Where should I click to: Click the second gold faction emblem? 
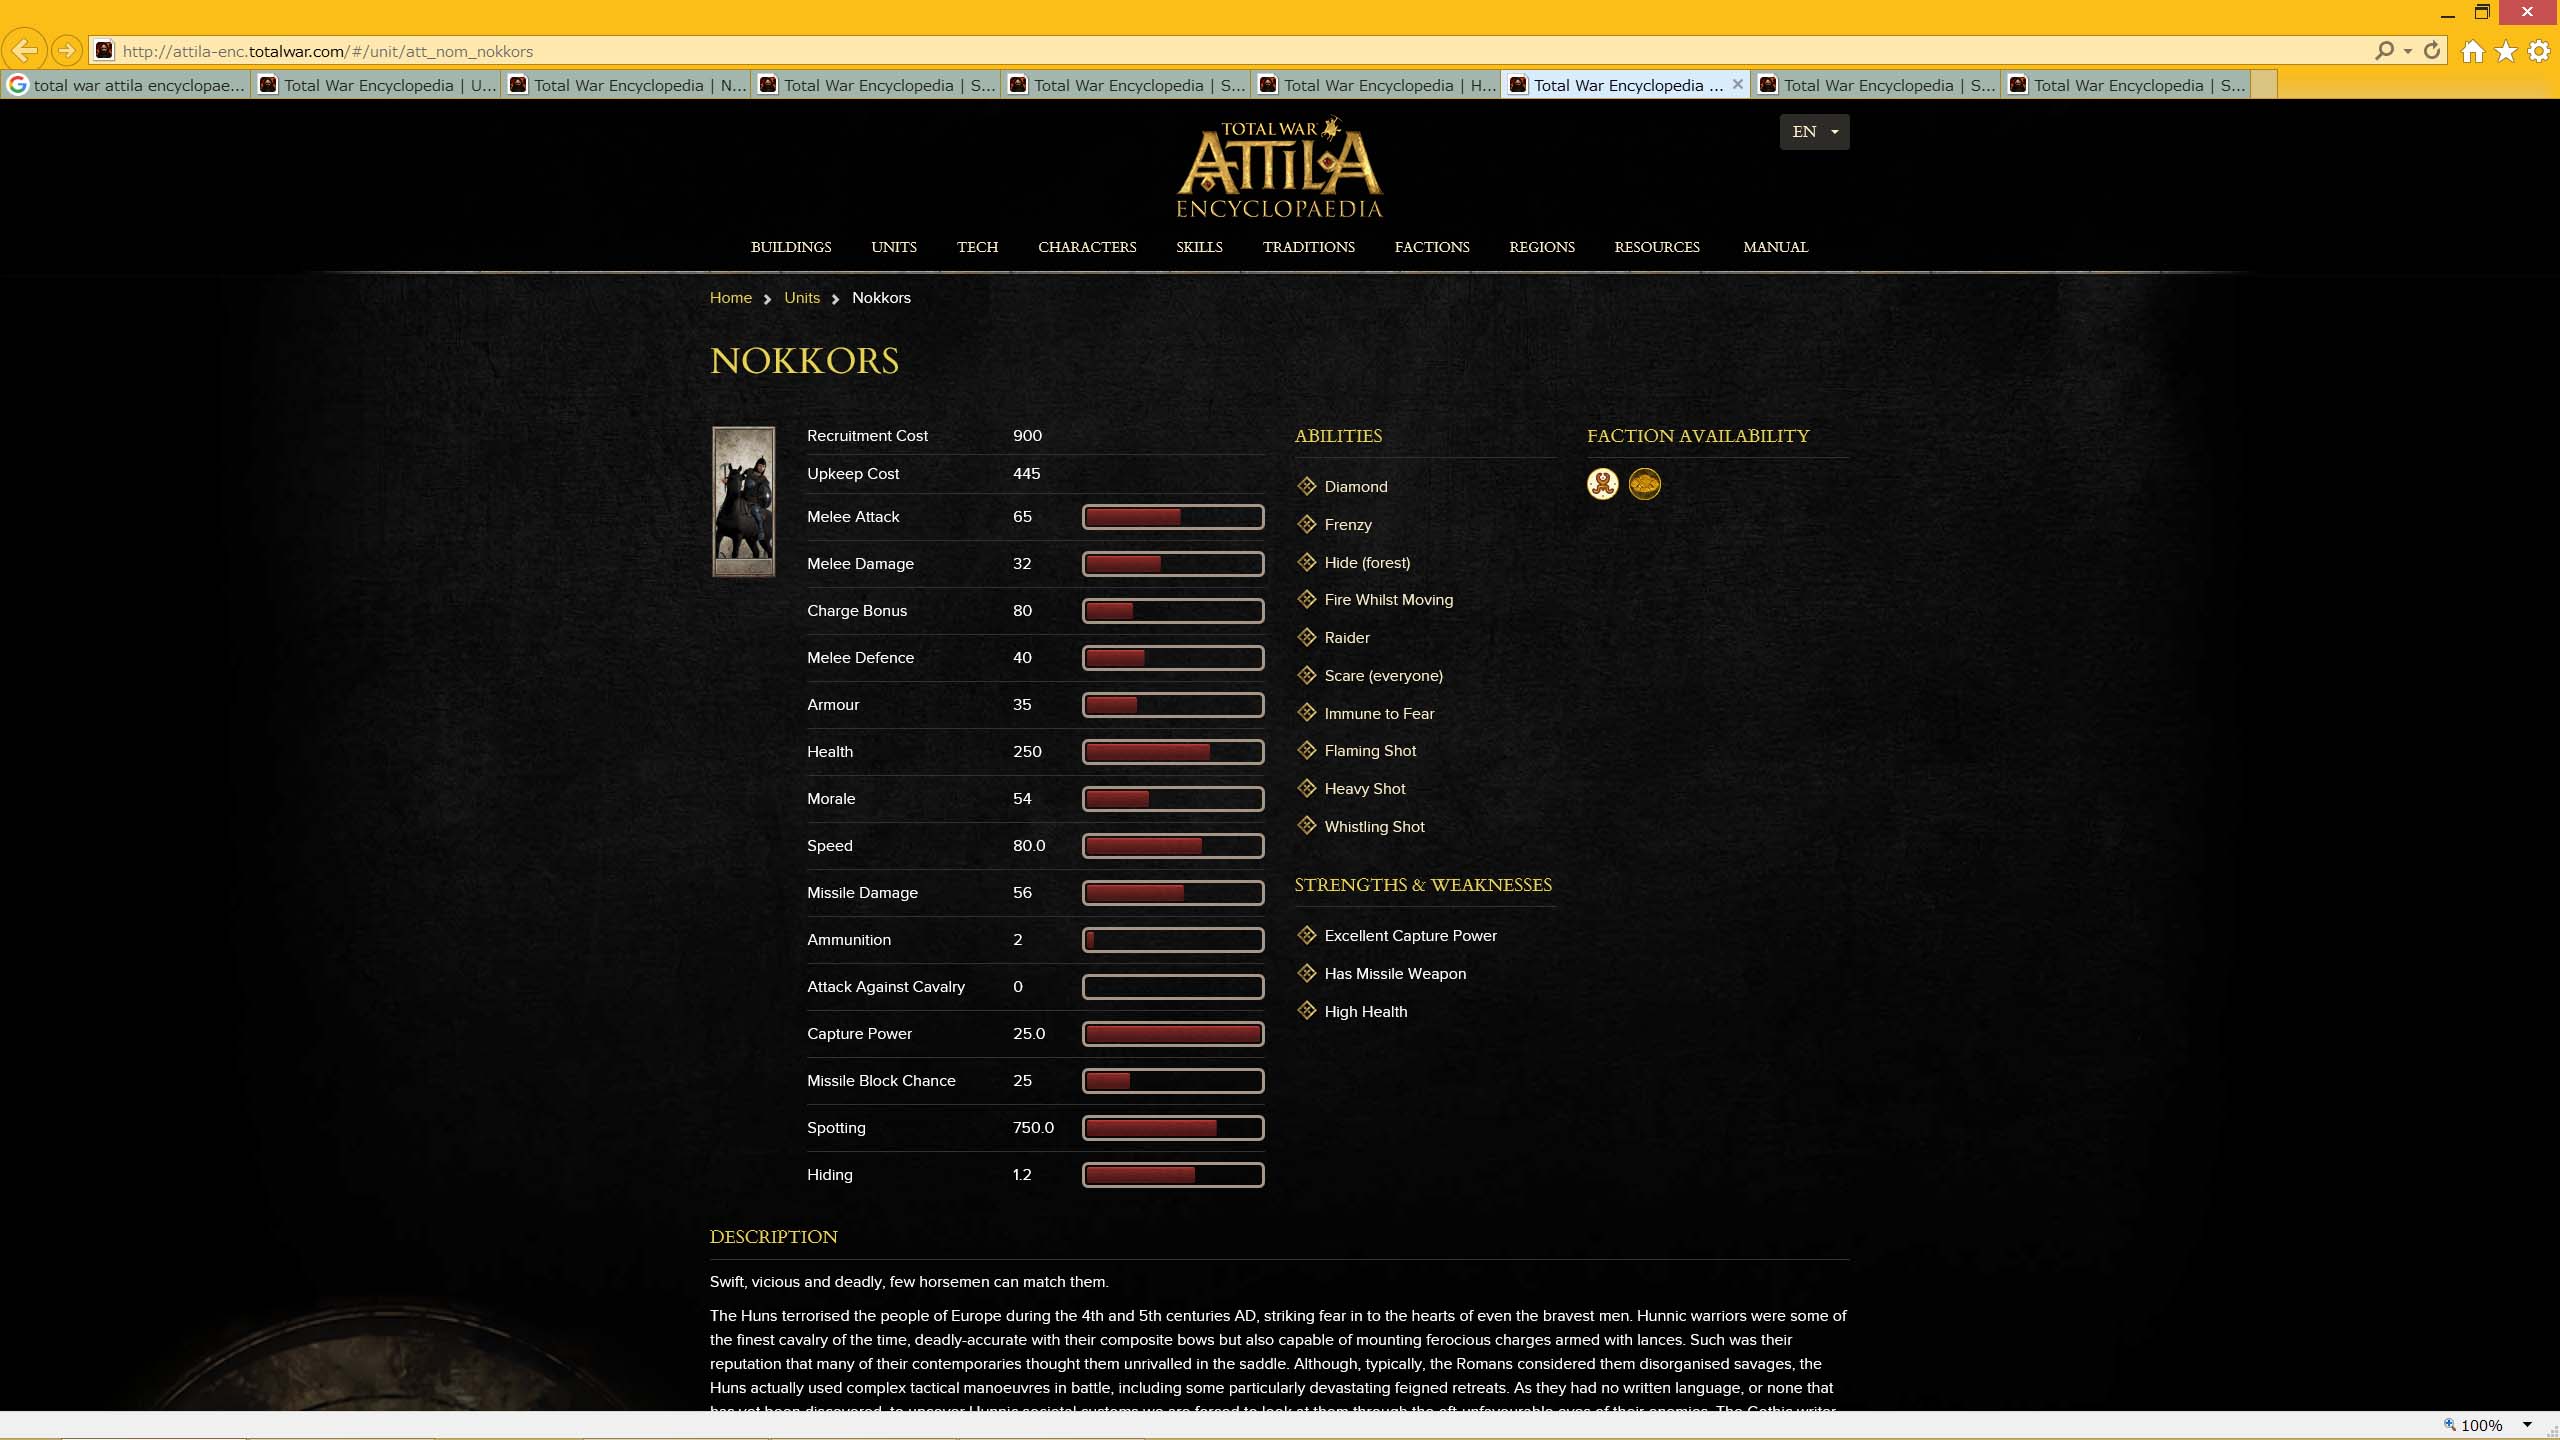(x=1645, y=484)
